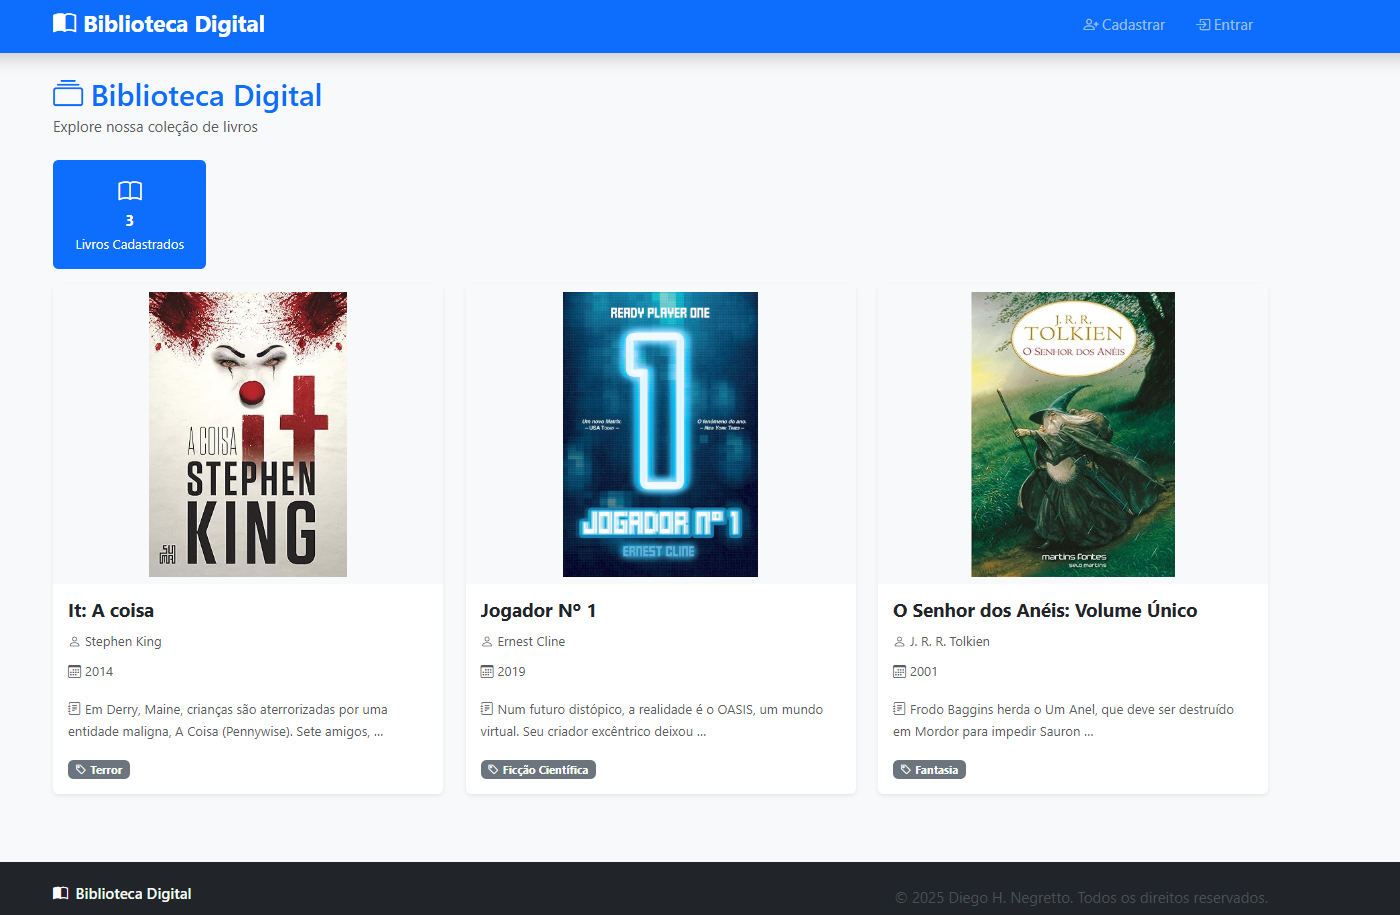The height and width of the screenshot is (915, 1400).
Task: Click the It: A coisa cover image
Action: point(248,434)
